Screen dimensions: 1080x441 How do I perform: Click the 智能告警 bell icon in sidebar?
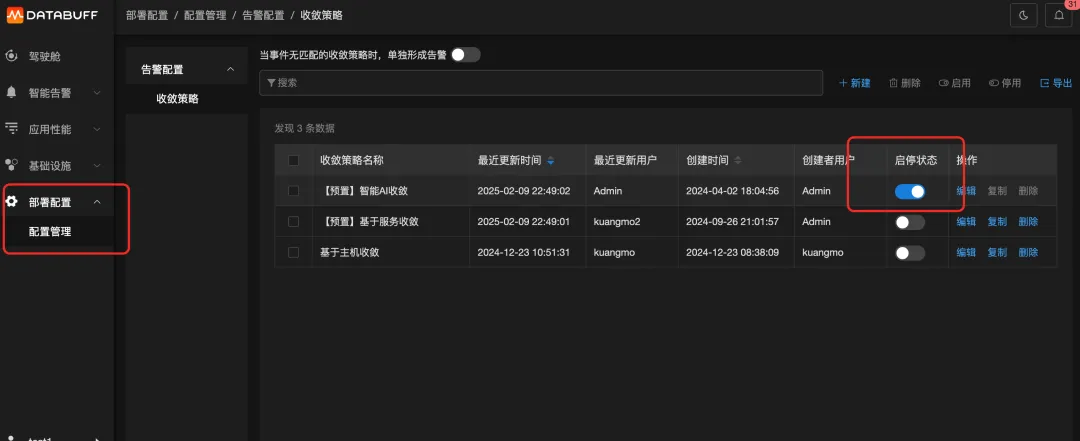click(11, 92)
